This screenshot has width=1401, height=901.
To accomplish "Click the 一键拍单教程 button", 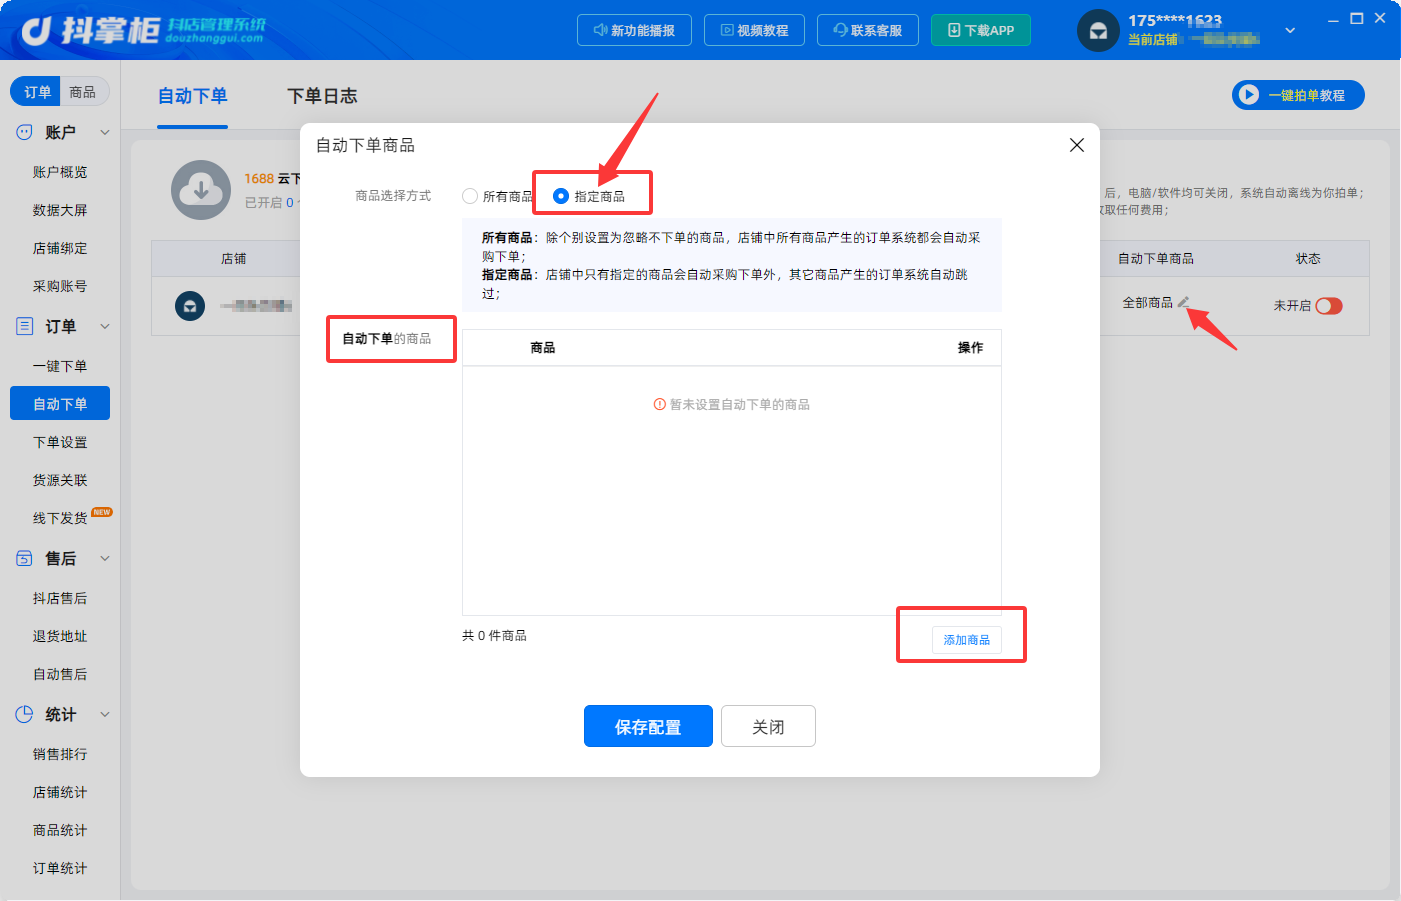I will [1298, 95].
